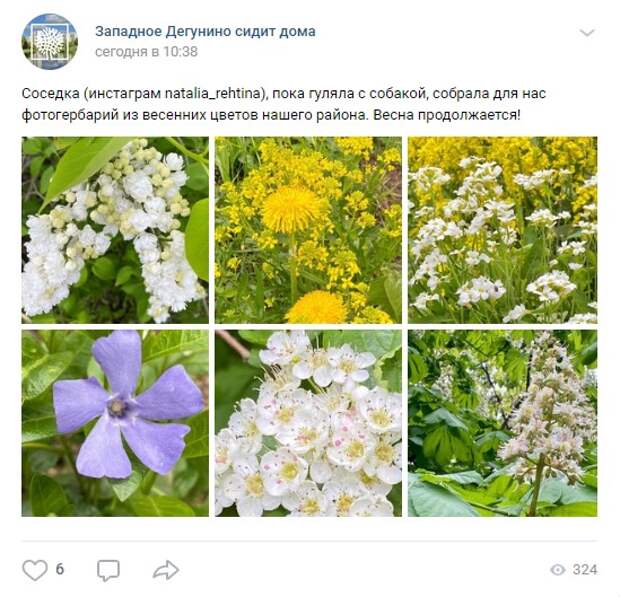Open the white hawthorn blossoms photo
620x597 pixels.
click(x=308, y=423)
